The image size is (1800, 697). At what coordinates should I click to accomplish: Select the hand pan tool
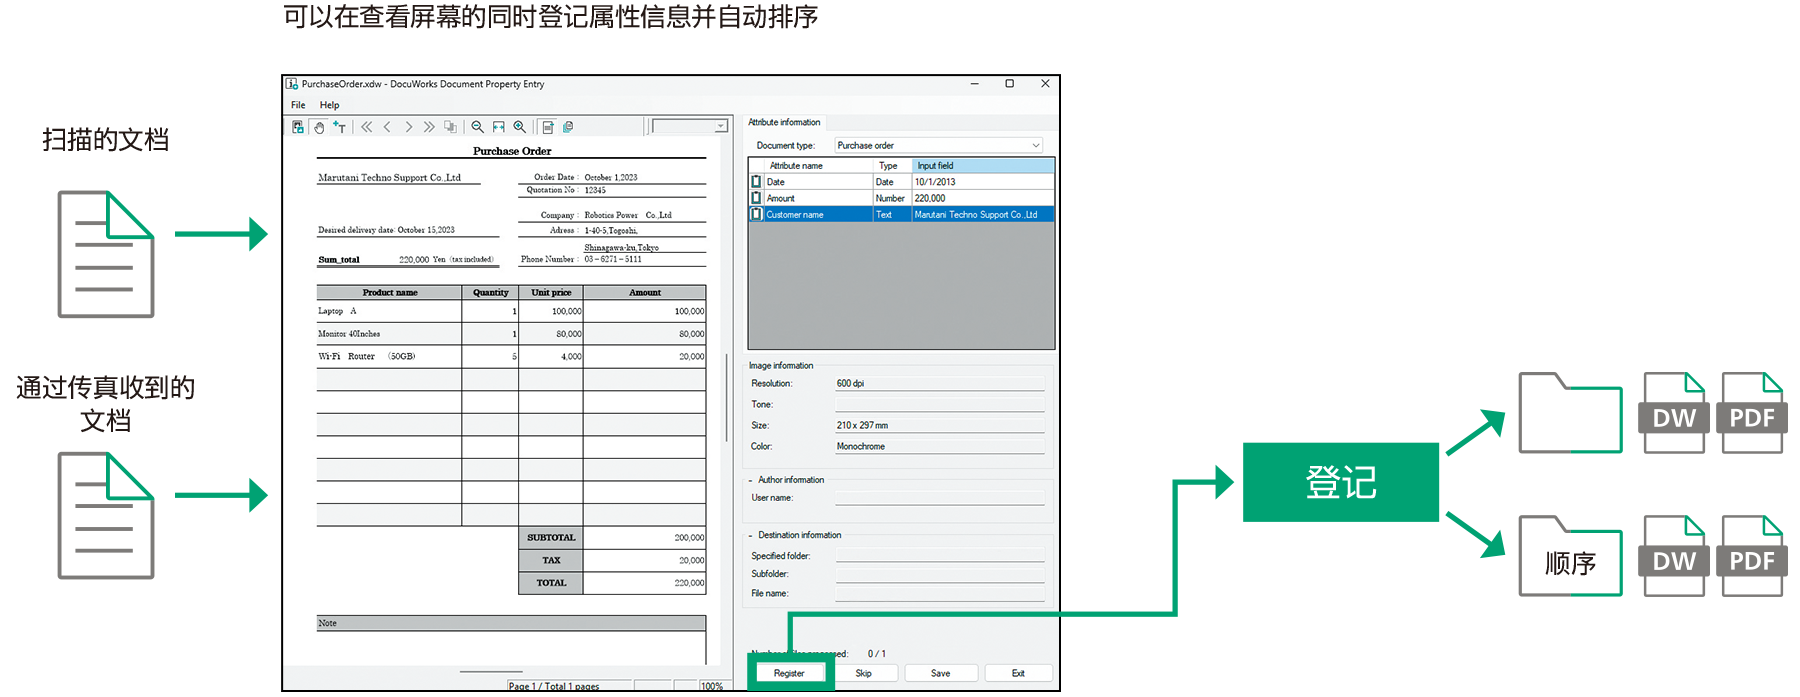point(319,127)
